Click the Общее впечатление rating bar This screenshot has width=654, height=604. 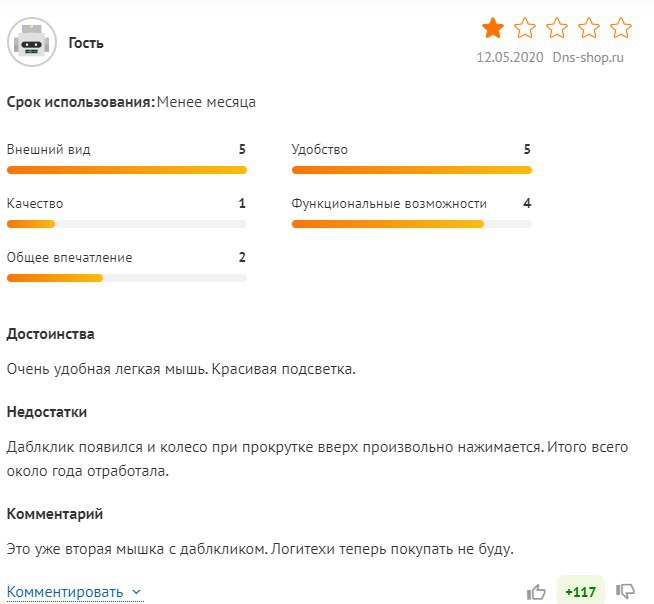point(126,278)
